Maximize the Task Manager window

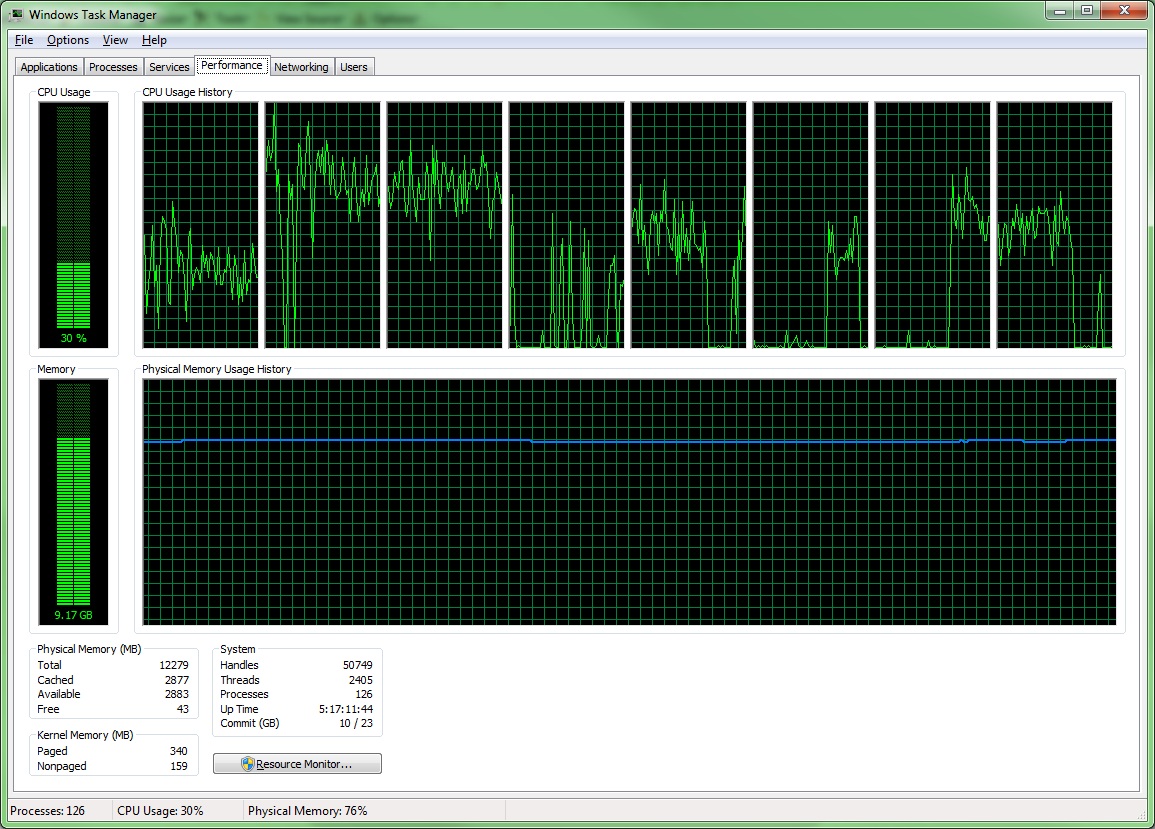coord(1087,11)
